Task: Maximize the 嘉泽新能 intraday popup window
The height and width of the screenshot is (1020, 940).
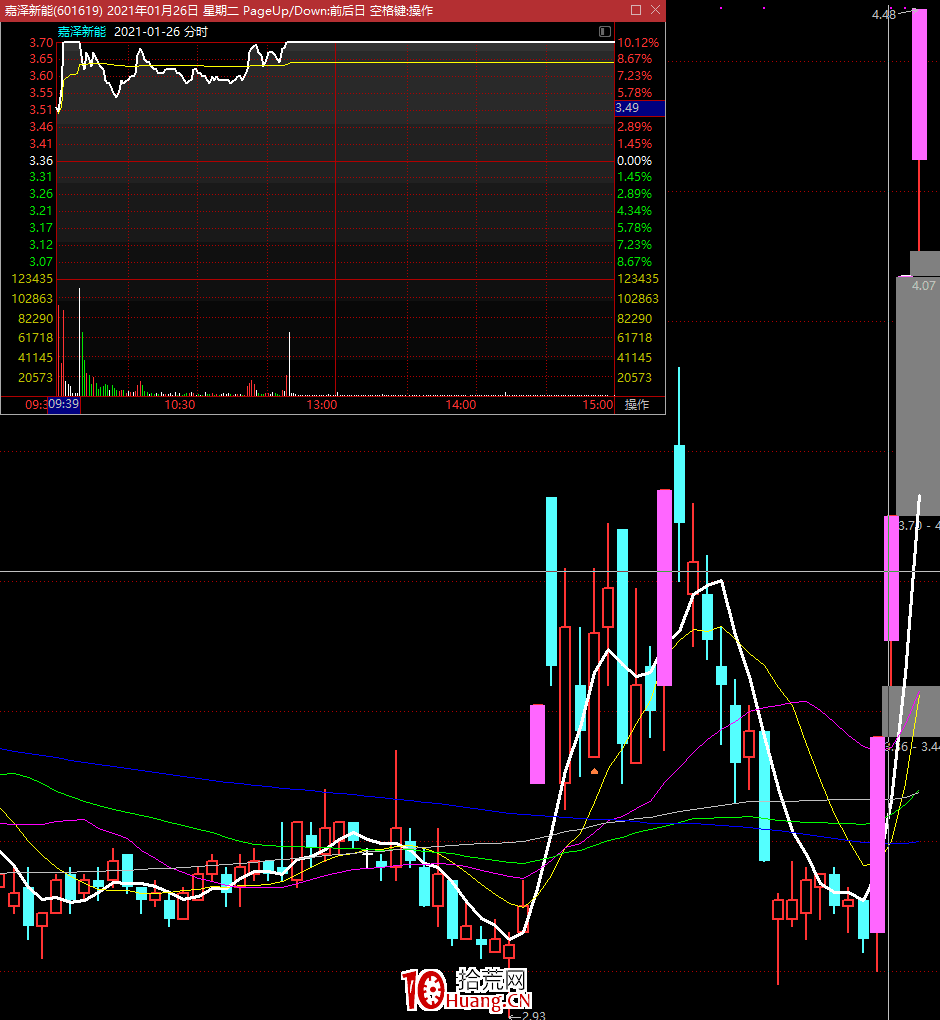Action: pos(636,10)
